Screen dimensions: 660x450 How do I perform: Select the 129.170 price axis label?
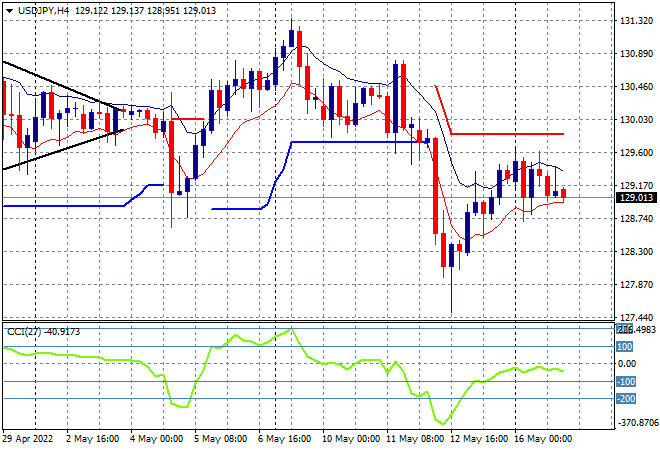click(x=637, y=186)
